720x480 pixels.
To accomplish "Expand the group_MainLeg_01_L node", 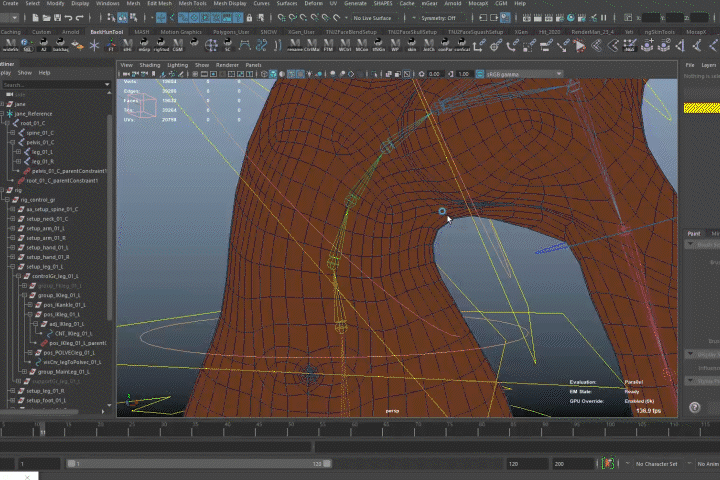I will (24, 372).
